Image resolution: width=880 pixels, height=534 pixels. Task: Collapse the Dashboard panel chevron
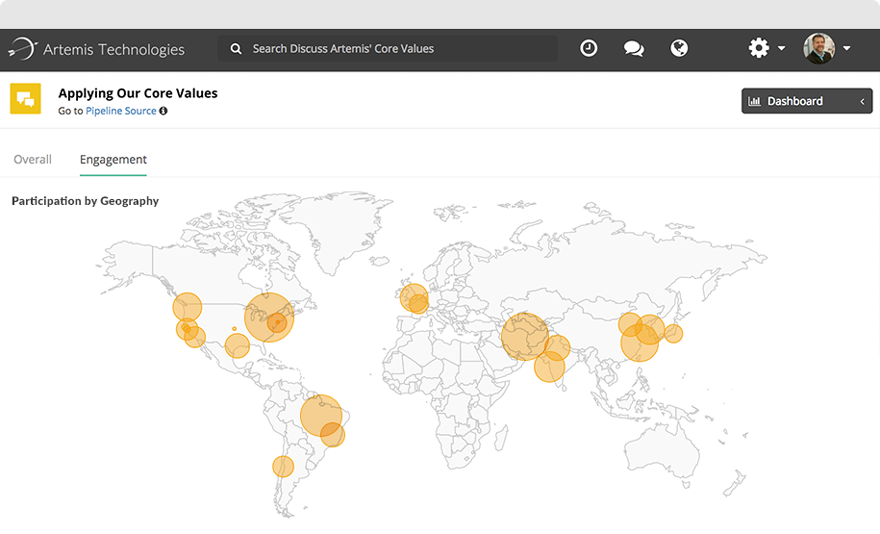coord(863,102)
